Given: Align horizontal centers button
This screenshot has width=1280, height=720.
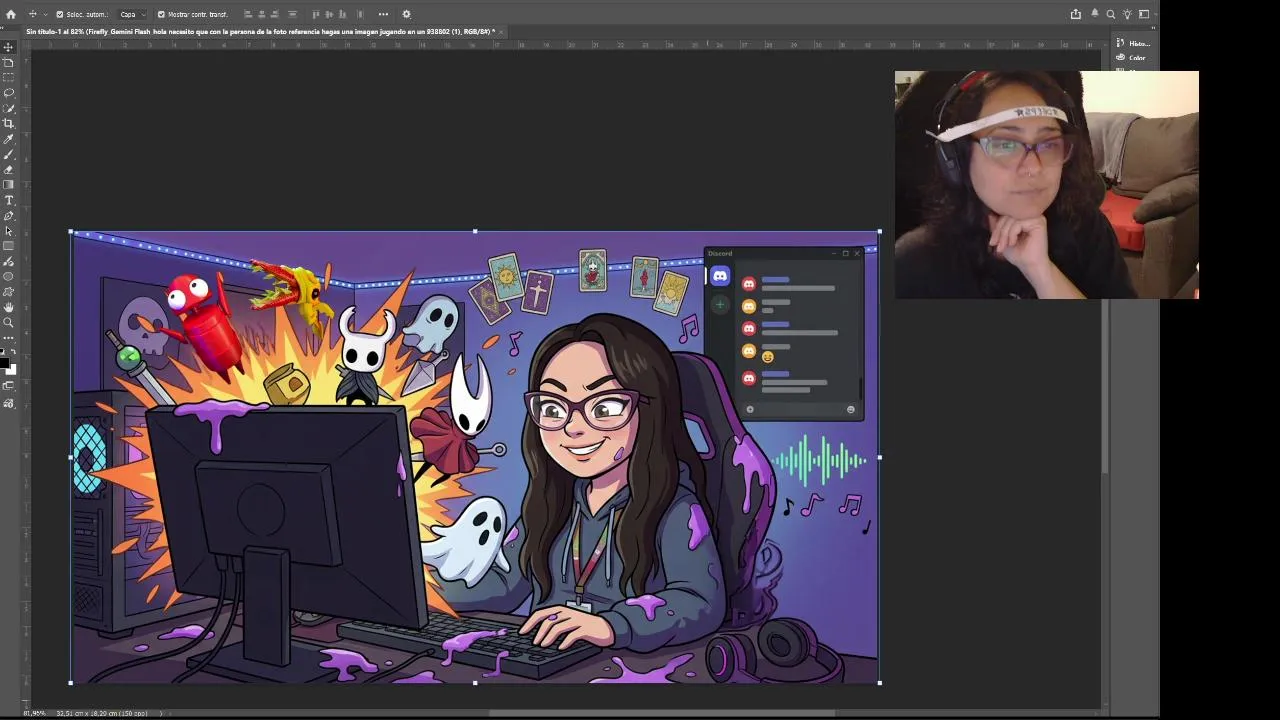Looking at the screenshot, I should point(262,14).
